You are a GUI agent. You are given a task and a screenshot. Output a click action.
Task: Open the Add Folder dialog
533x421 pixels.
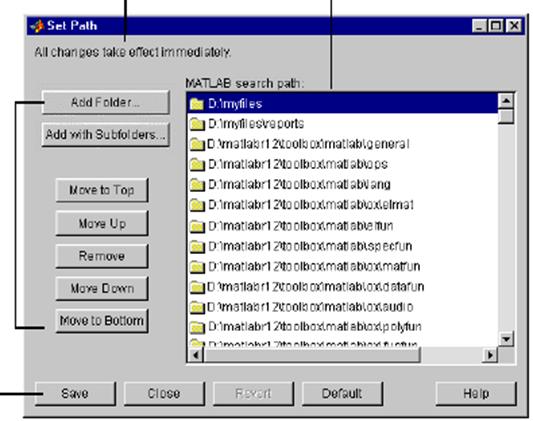pyautogui.click(x=105, y=102)
